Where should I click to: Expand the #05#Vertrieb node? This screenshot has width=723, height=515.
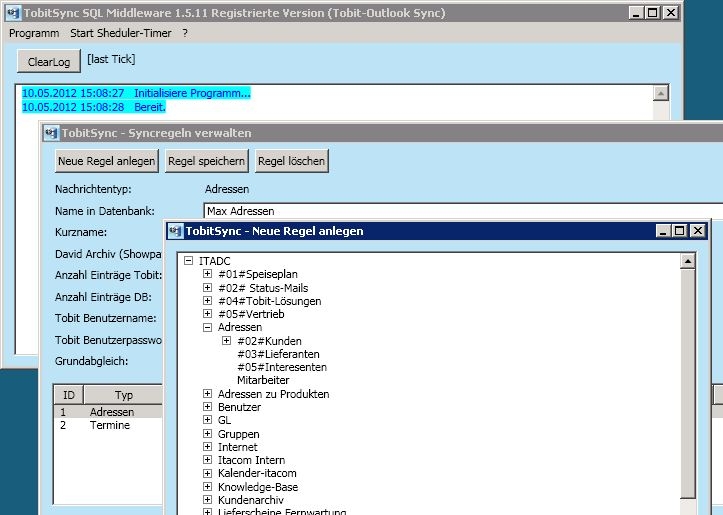coord(207,314)
